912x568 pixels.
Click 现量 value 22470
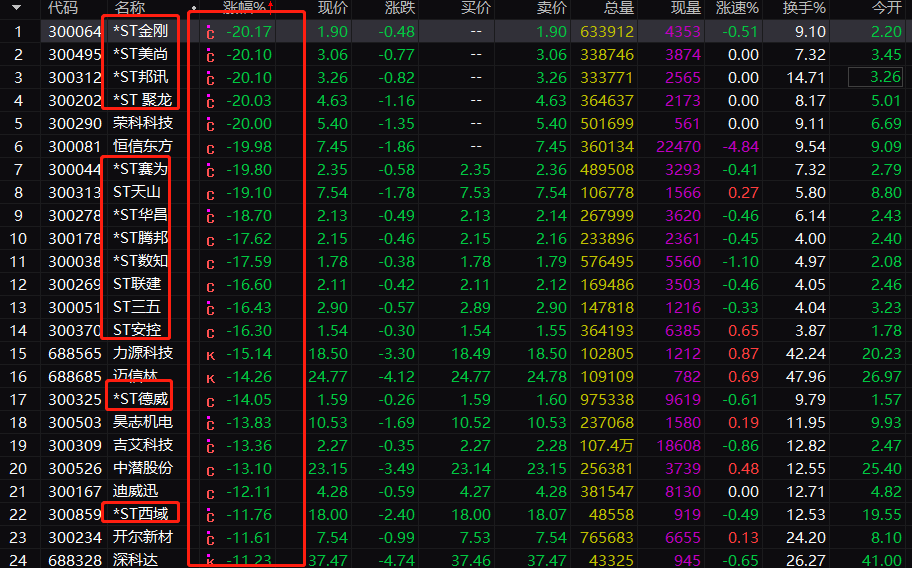[678, 146]
